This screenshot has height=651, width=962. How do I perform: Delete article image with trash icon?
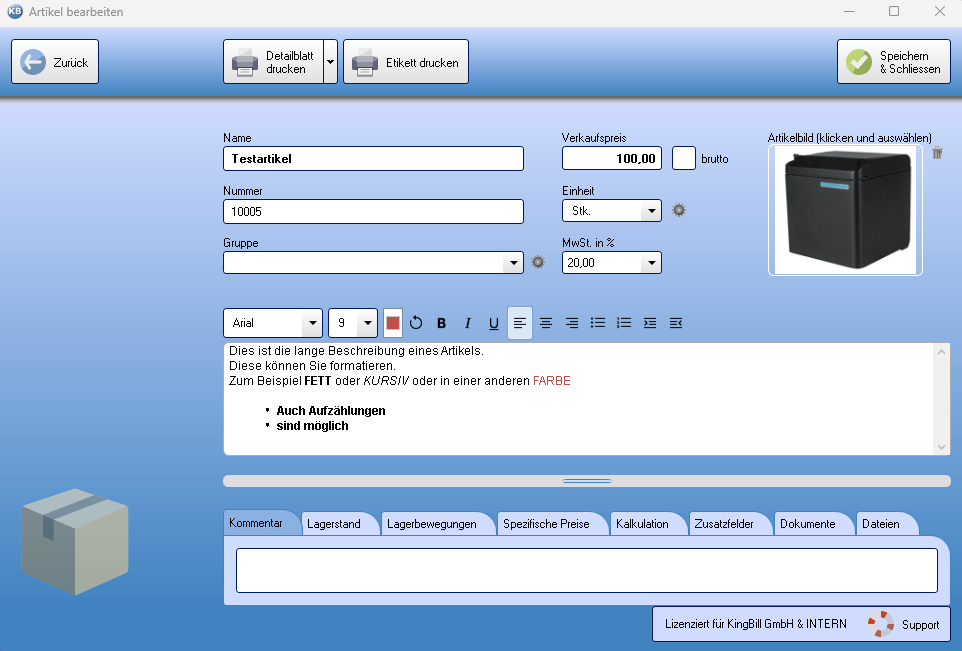(x=937, y=153)
